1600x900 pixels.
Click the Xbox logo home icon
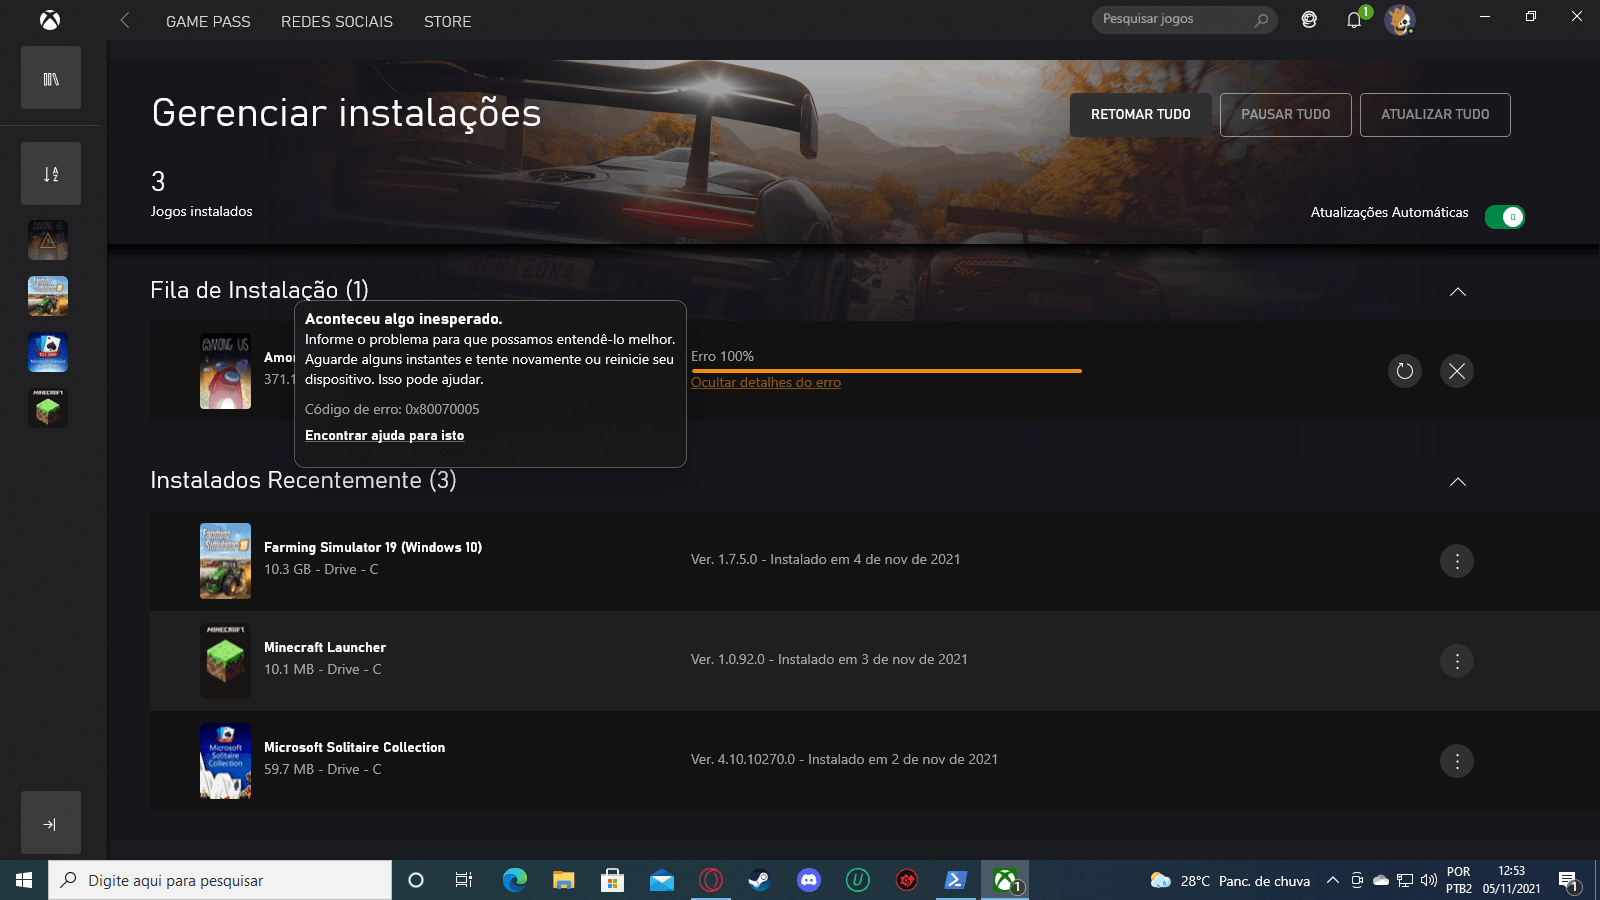click(x=50, y=20)
